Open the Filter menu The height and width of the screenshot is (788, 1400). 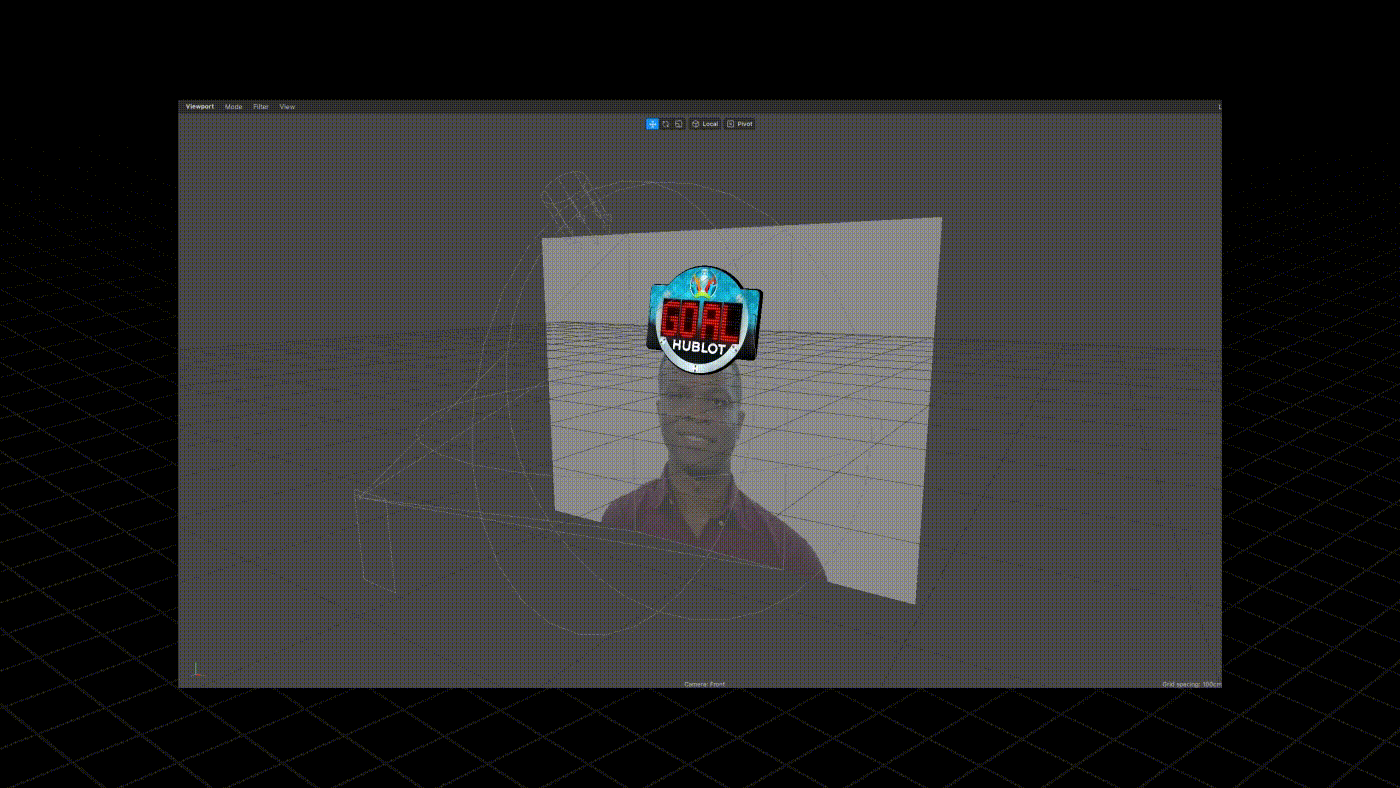tap(261, 106)
